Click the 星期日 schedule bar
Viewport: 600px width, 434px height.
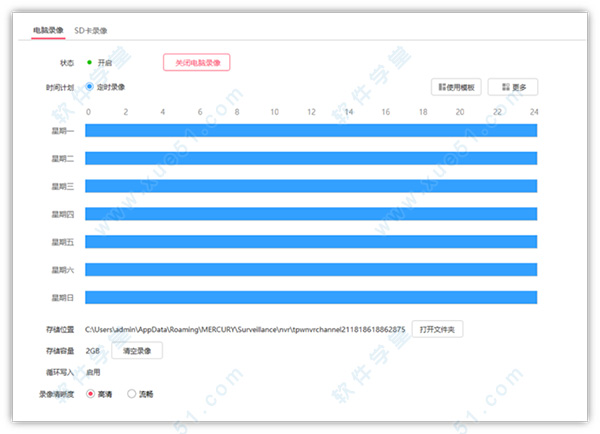pyautogui.click(x=311, y=297)
